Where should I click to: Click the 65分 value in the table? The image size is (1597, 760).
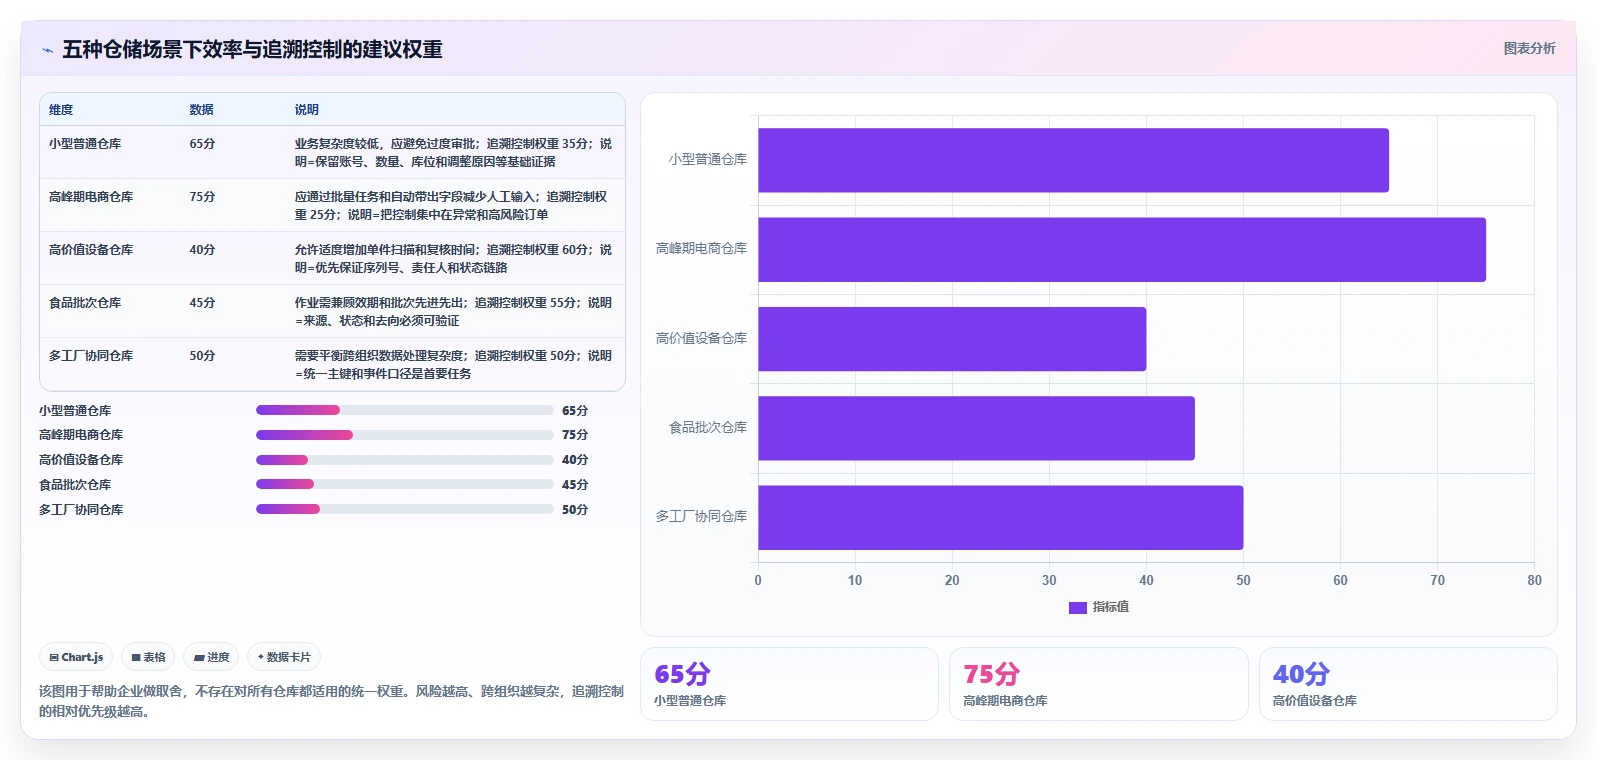(202, 144)
